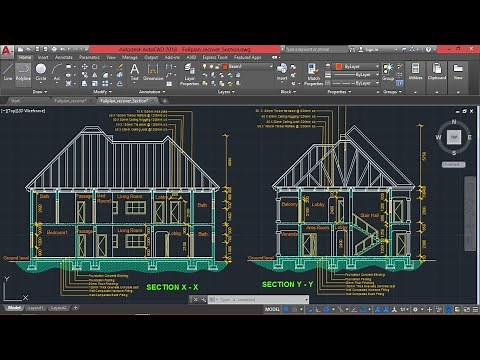
Task: Select the Line drawing tool
Action: tap(8, 72)
